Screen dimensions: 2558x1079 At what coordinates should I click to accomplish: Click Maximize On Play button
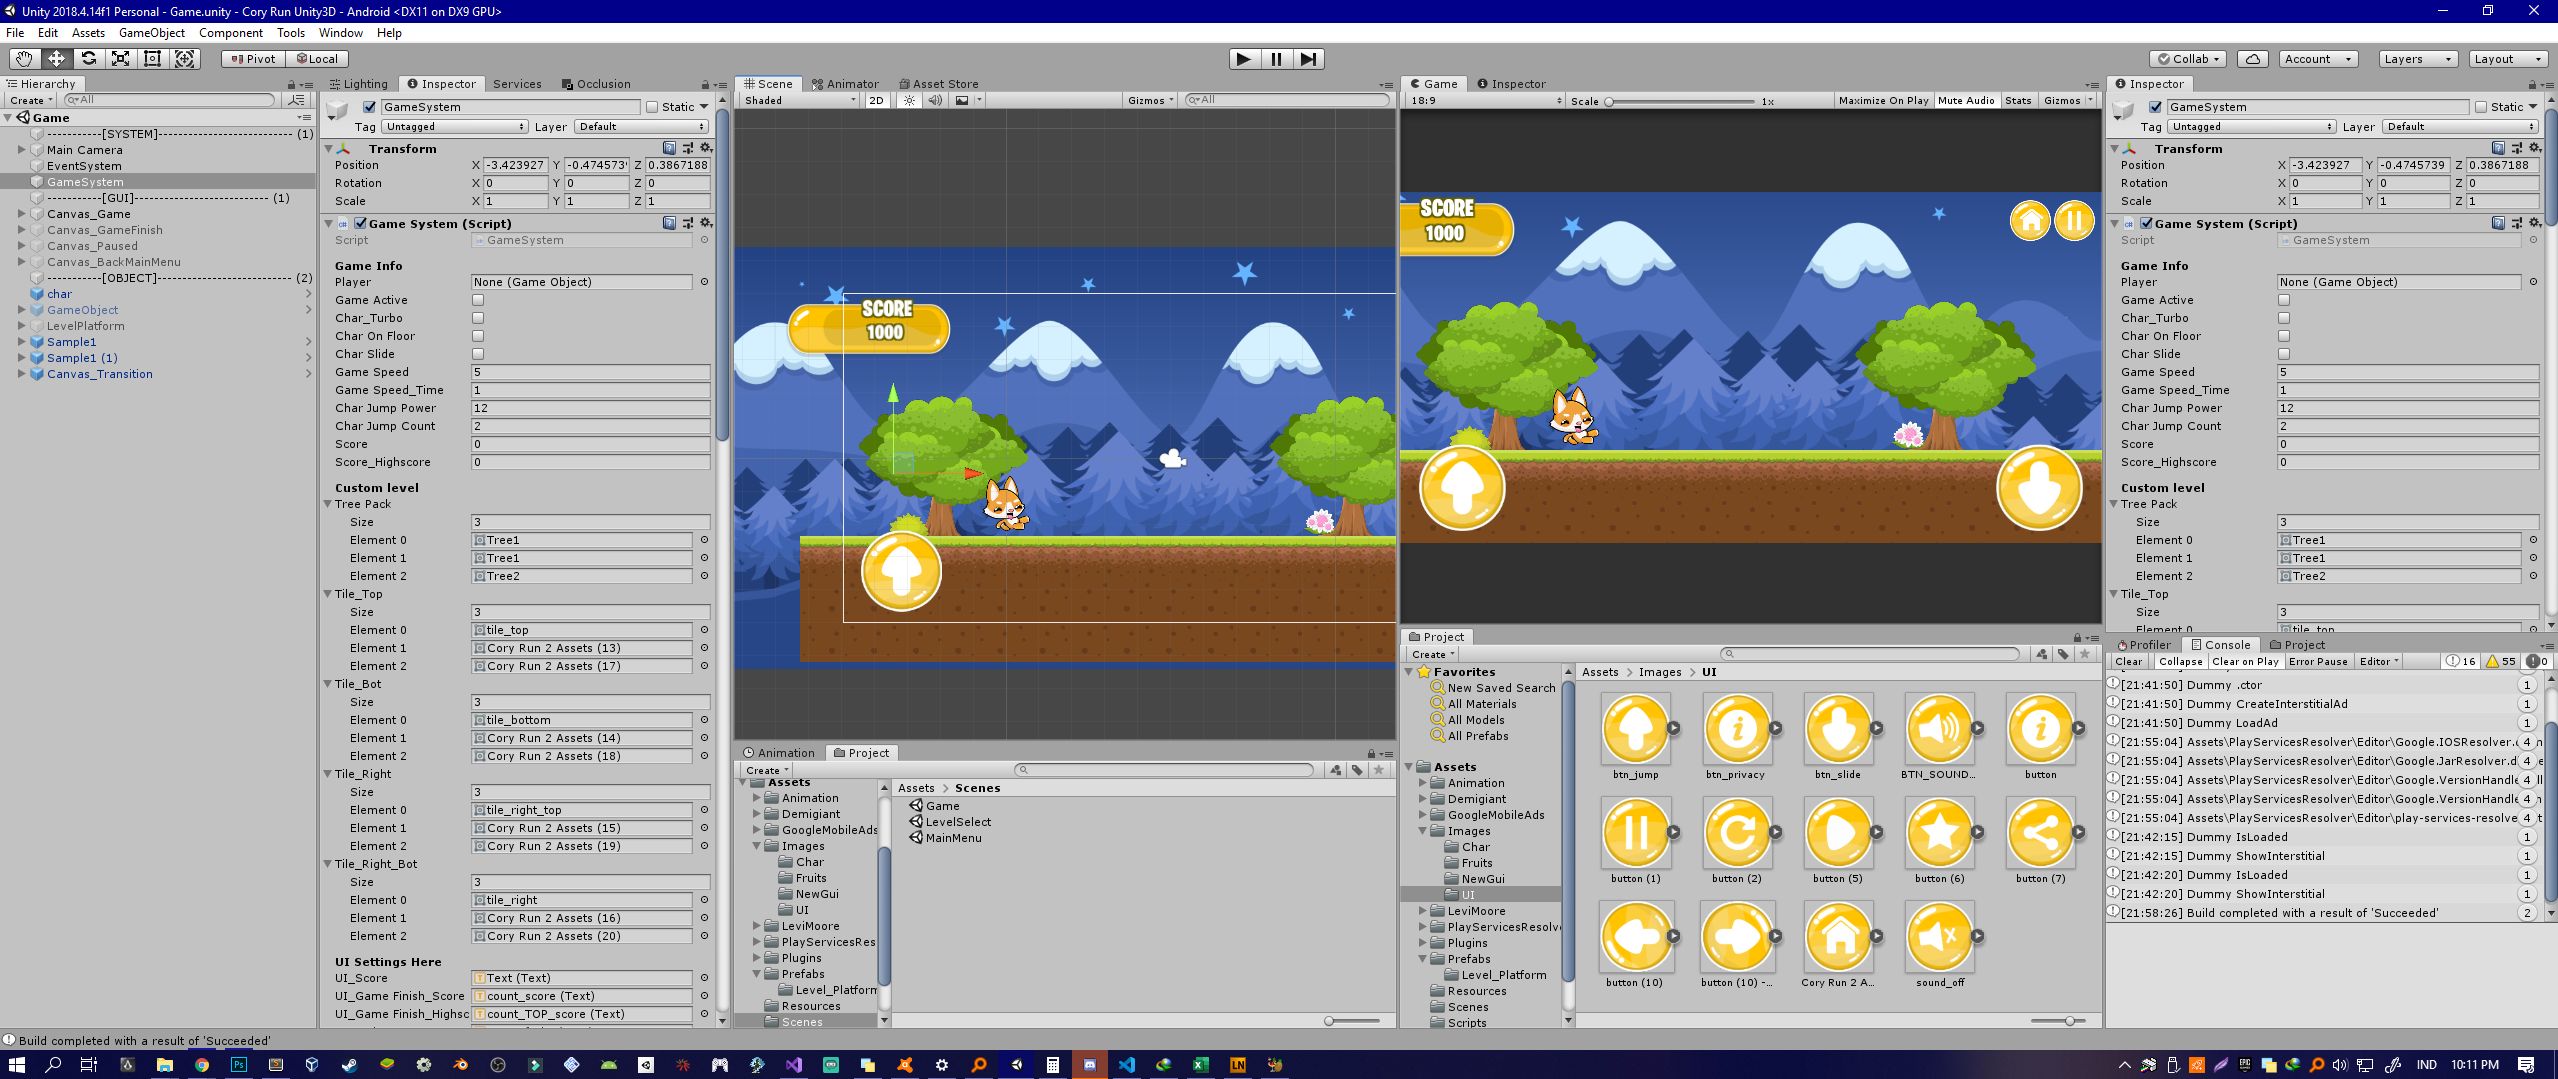1883,100
